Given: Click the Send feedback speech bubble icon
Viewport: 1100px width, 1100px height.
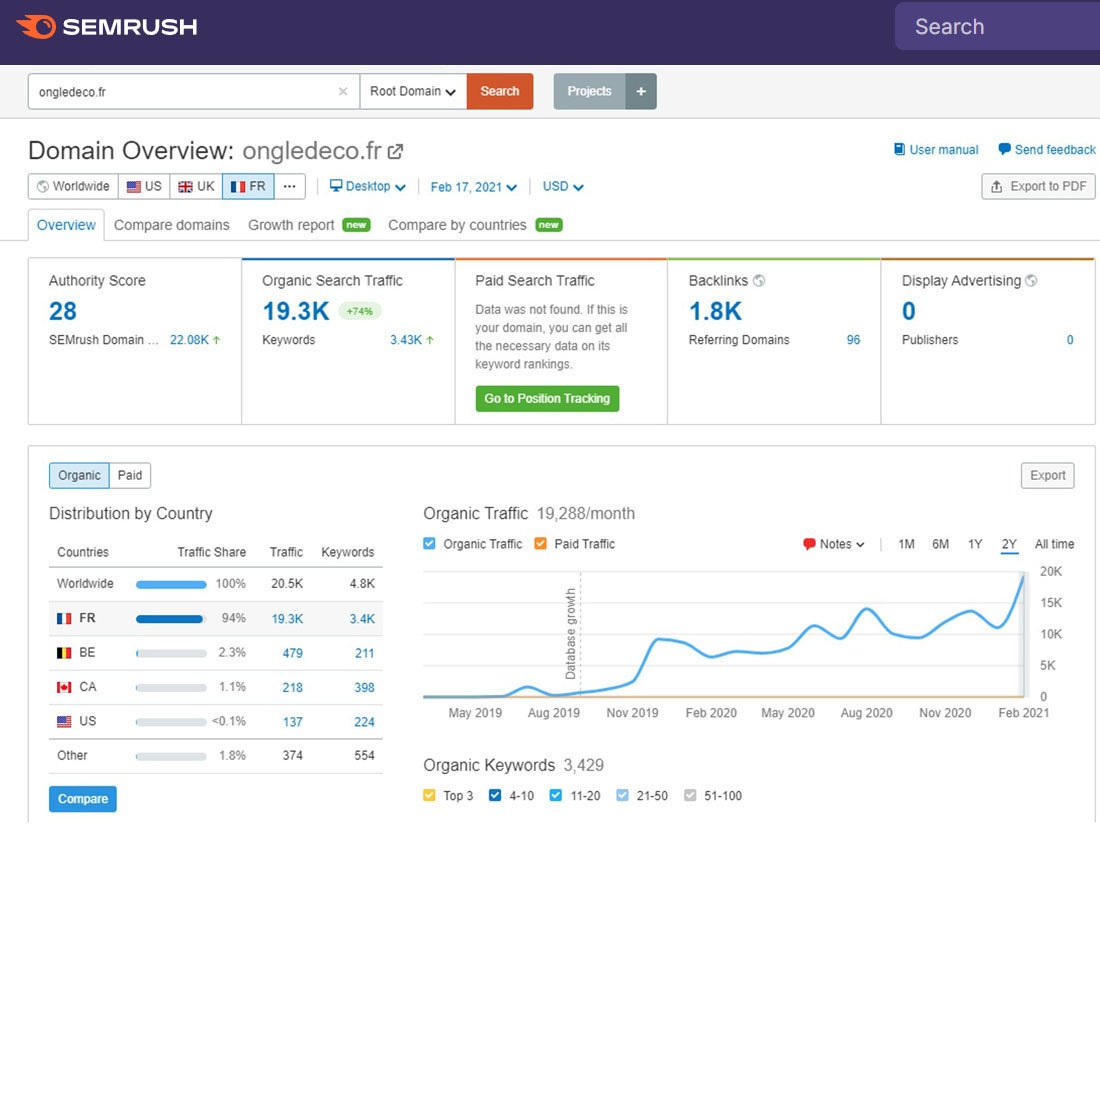Looking at the screenshot, I should click(1004, 150).
